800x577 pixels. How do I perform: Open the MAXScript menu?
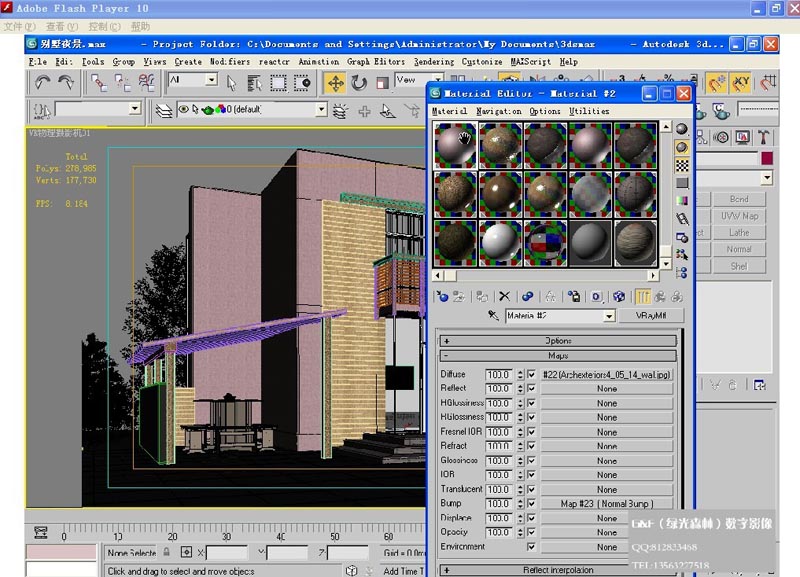click(531, 61)
